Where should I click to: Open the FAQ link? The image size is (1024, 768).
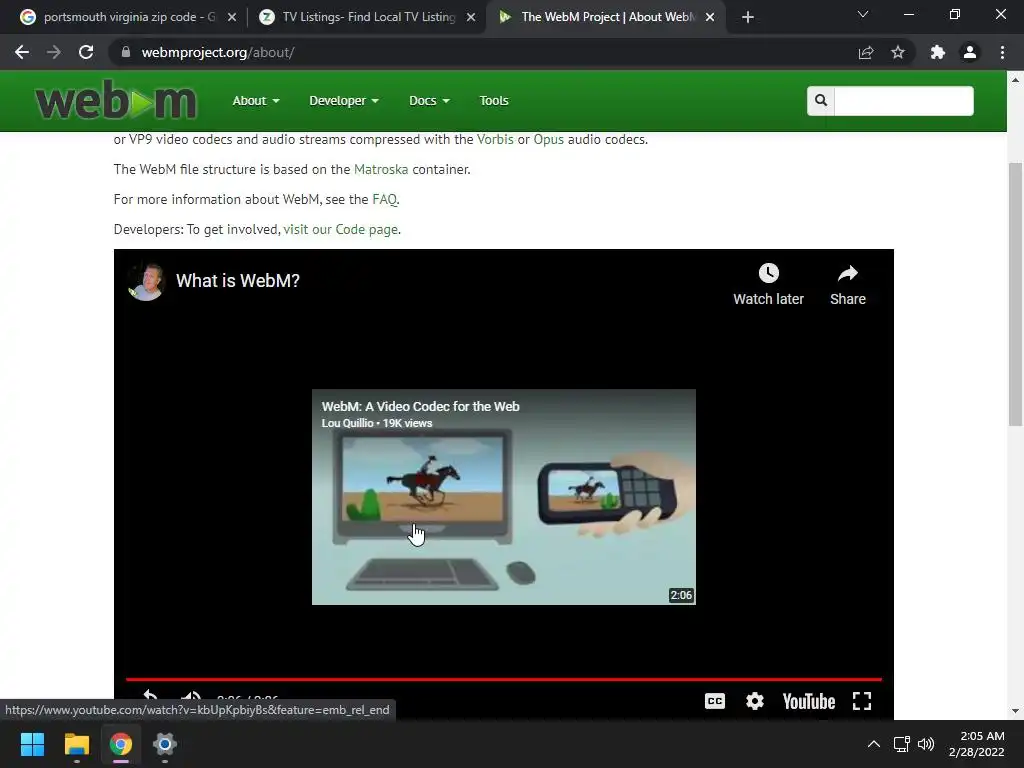(x=384, y=199)
